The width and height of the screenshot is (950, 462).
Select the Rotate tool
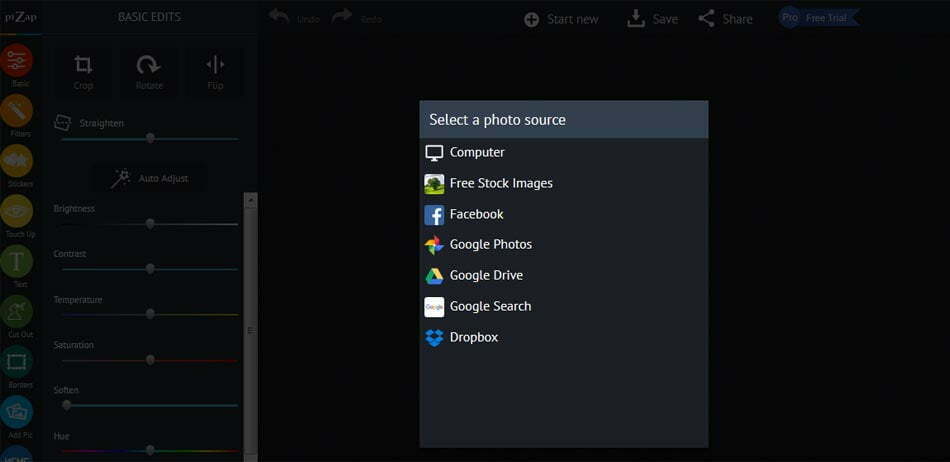[149, 73]
